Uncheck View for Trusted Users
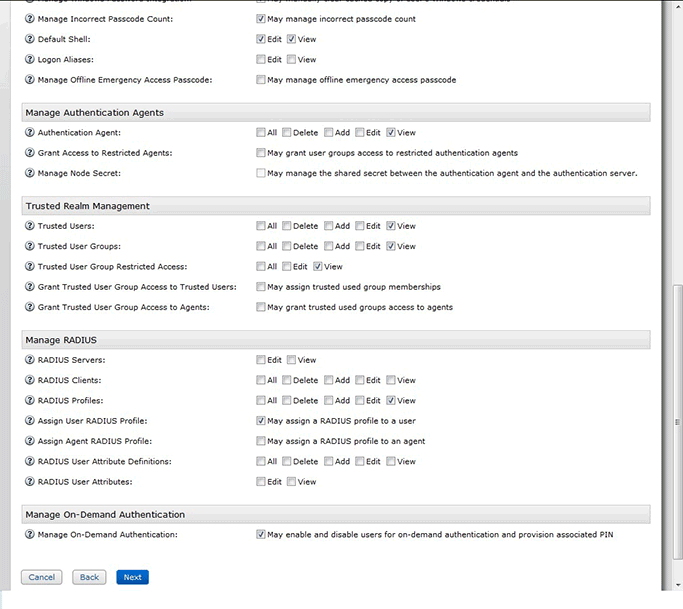683x609 pixels. 391,226
